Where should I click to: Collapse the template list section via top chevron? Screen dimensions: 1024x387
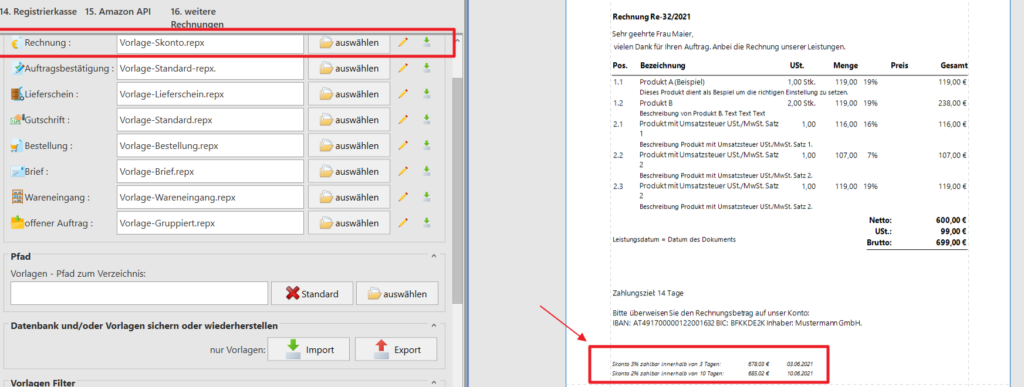pyautogui.click(x=456, y=40)
